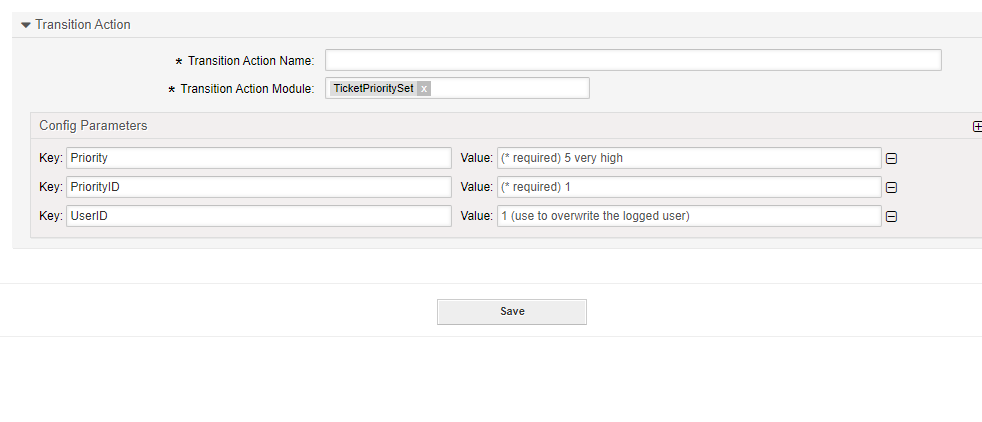Image resolution: width=982 pixels, height=422 pixels.
Task: Click the PriorityID key field
Action: pos(258,187)
